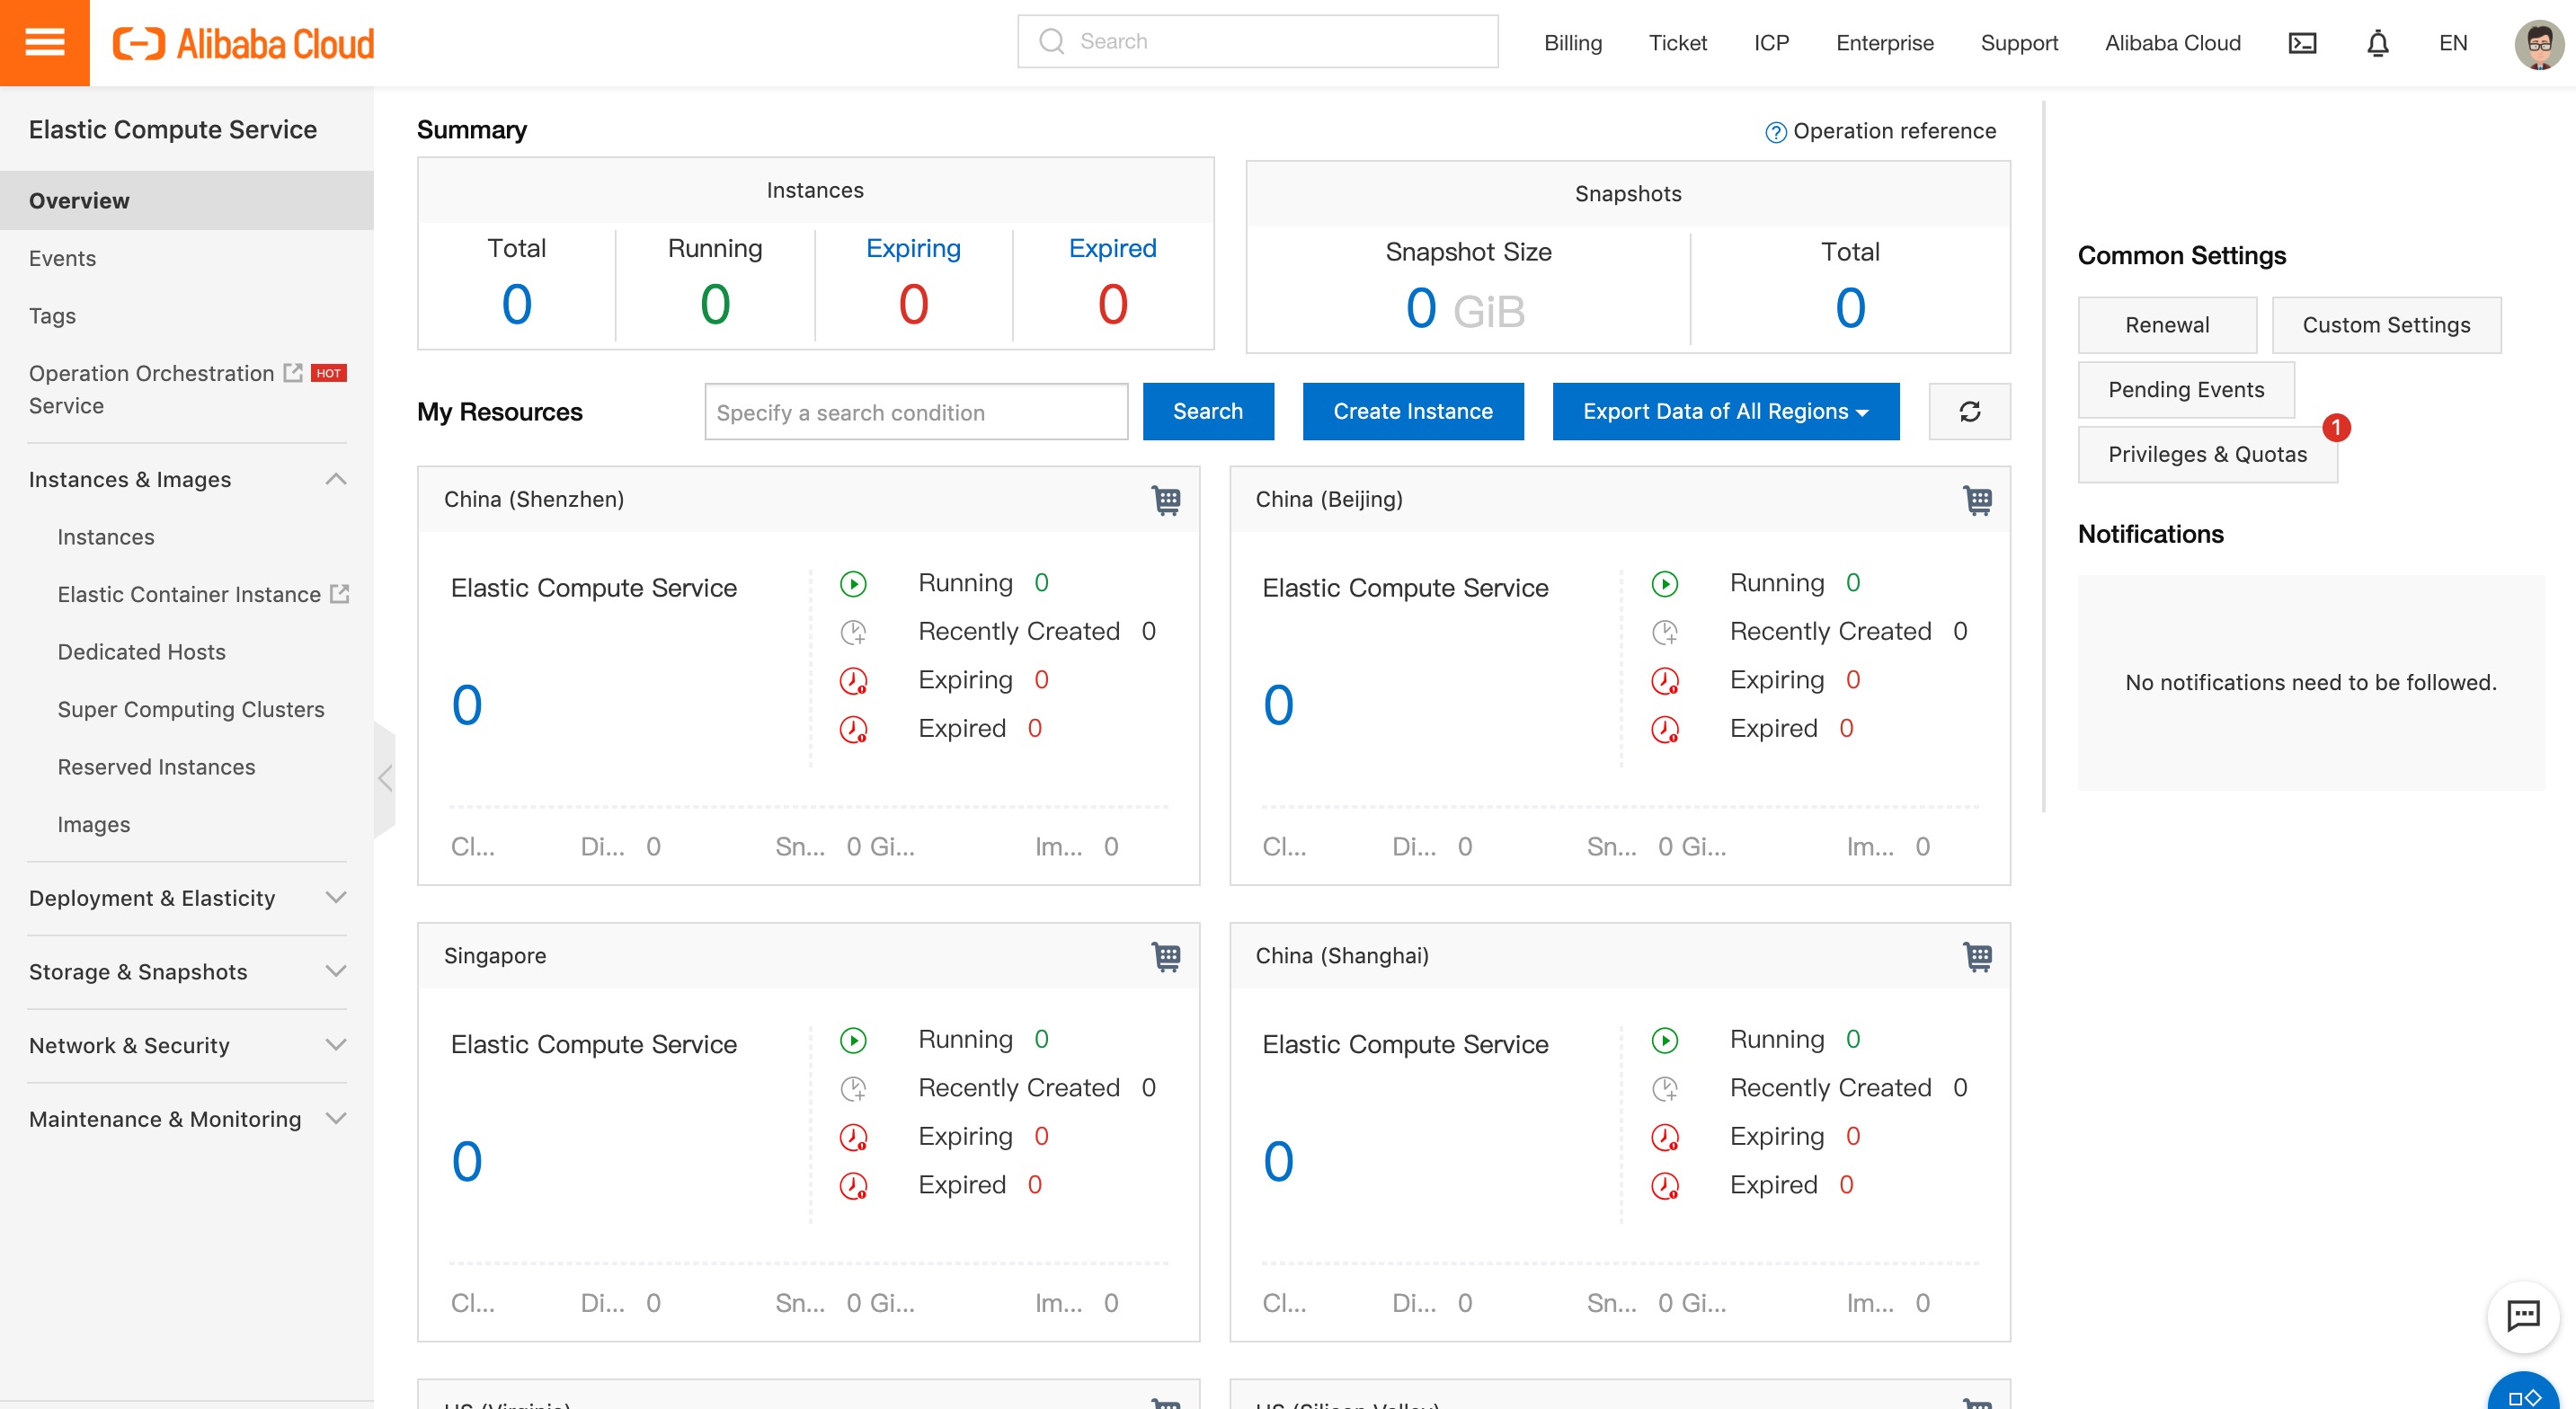This screenshot has height=1409, width=2576.
Task: Click the search condition input field
Action: tap(915, 412)
